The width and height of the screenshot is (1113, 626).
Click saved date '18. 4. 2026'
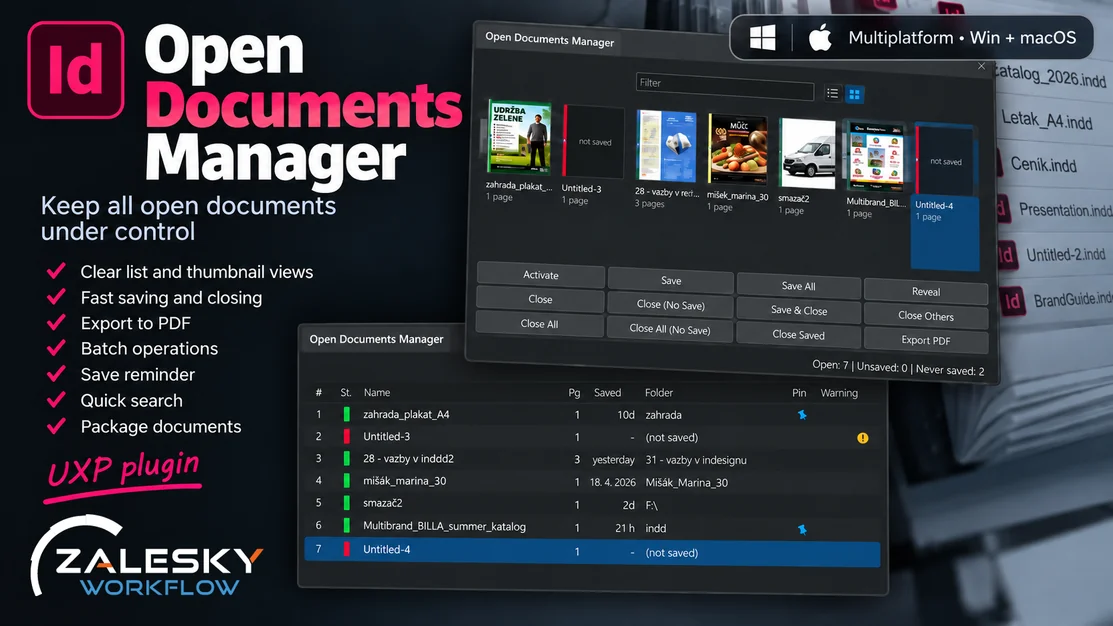tap(612, 482)
